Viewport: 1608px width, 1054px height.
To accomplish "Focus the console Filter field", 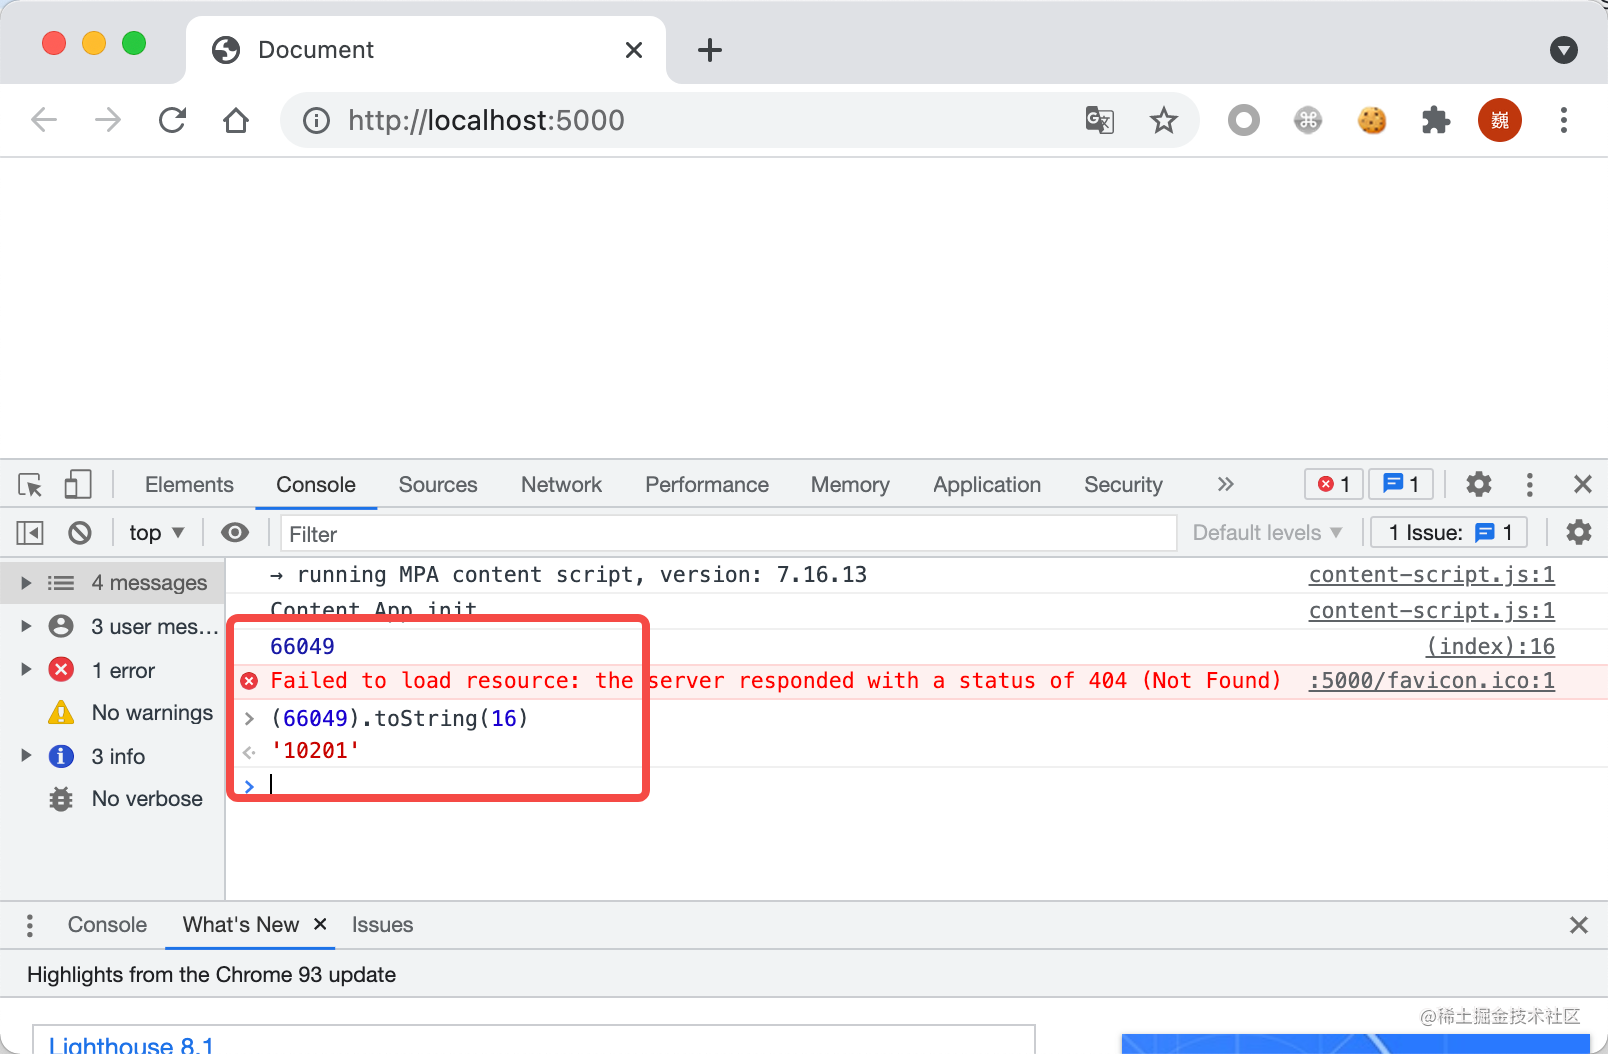I will (x=728, y=534).
